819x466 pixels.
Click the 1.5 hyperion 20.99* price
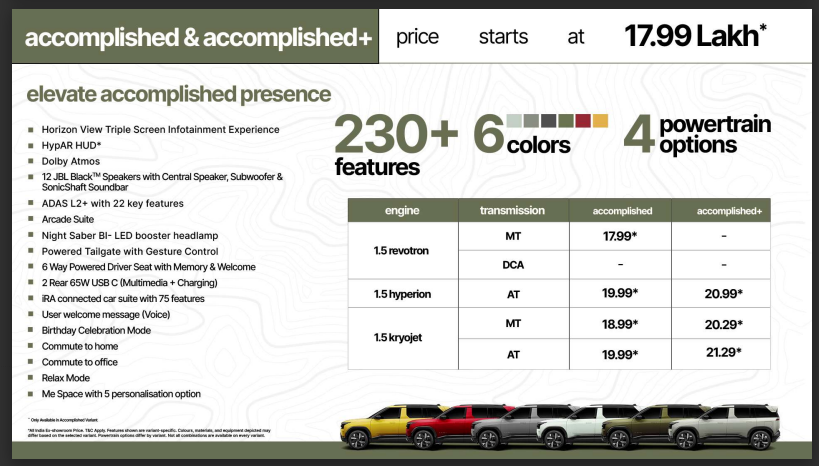(720, 294)
